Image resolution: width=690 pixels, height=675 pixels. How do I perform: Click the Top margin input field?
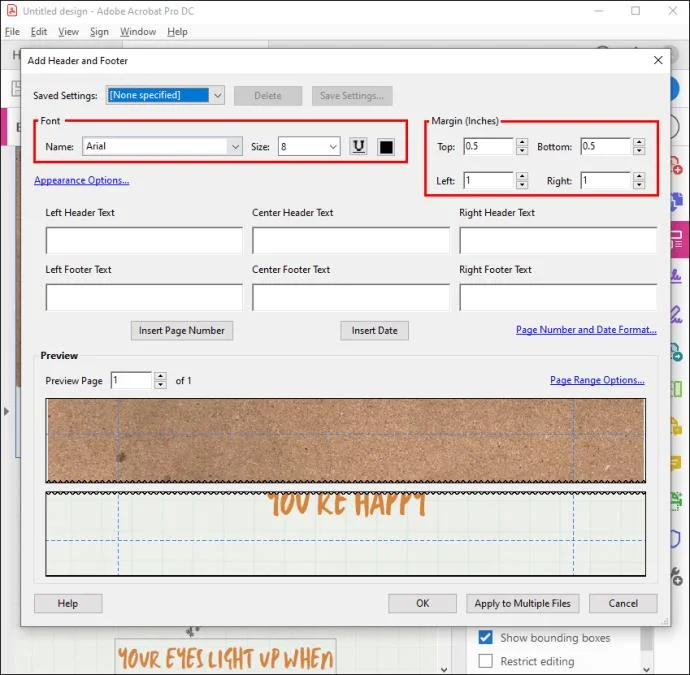click(489, 147)
